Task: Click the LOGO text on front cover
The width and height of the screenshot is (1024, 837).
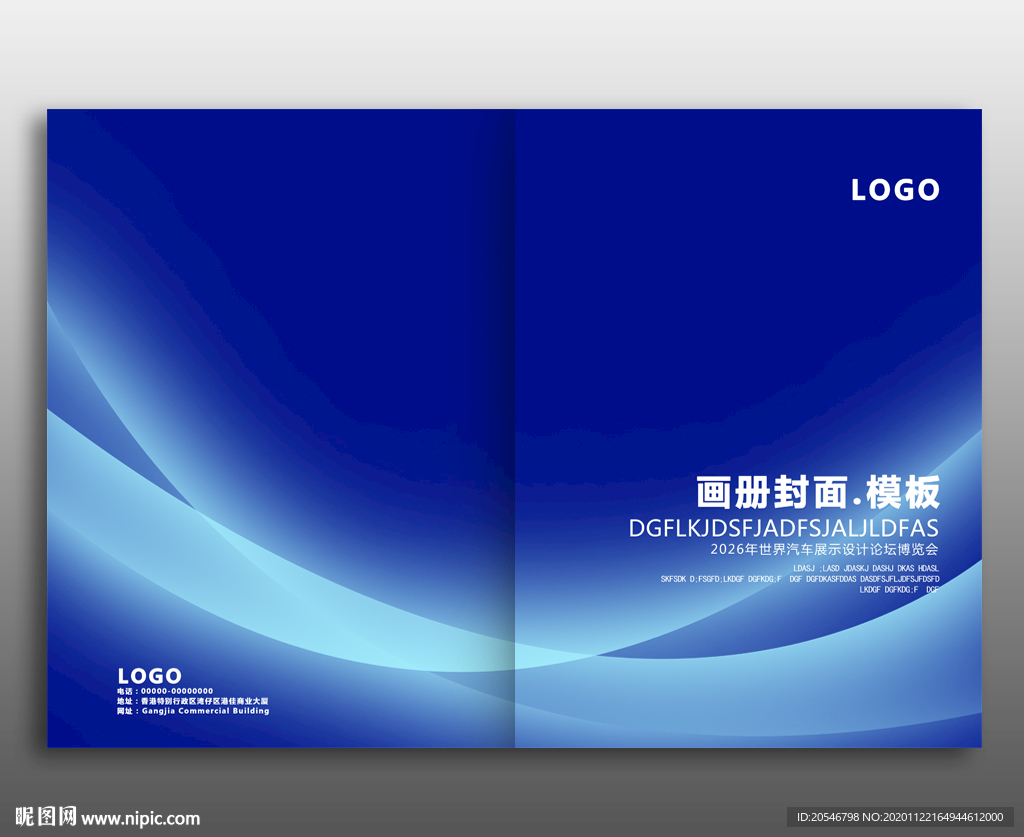Action: pos(895,190)
